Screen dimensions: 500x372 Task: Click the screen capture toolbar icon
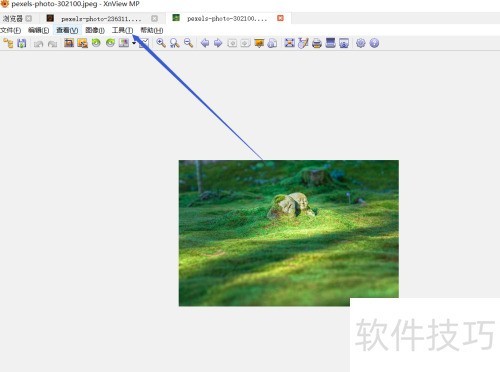pyautogui.click(x=344, y=43)
